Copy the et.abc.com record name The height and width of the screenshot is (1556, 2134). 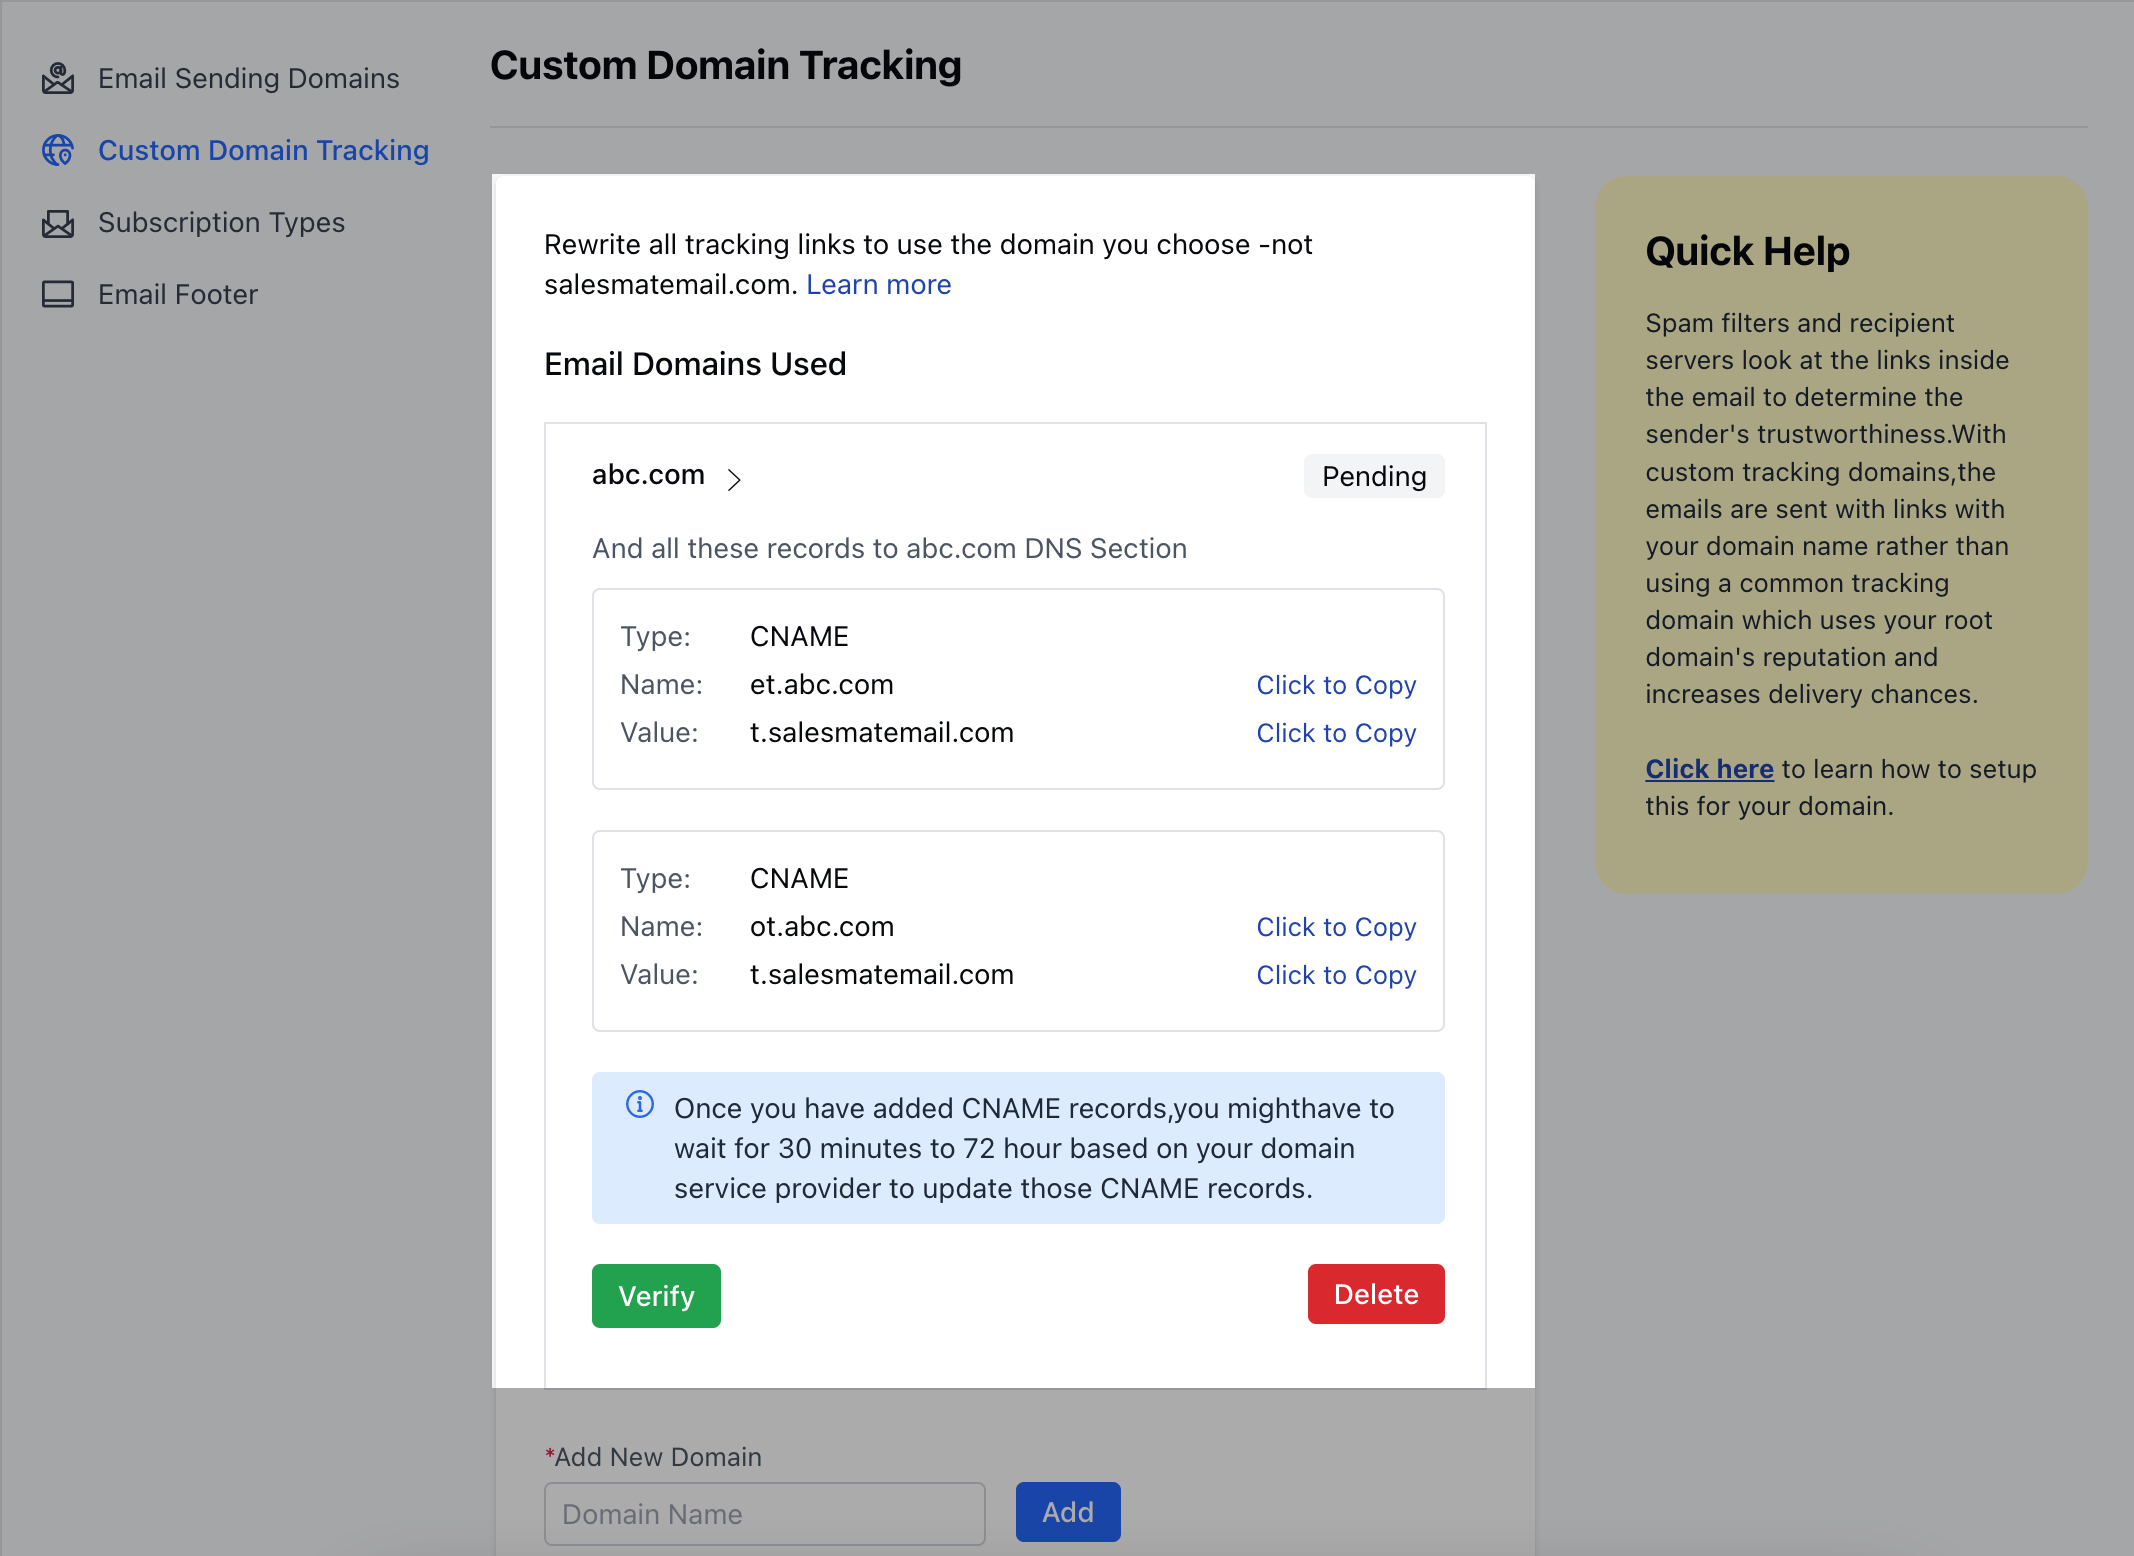pyautogui.click(x=1336, y=685)
